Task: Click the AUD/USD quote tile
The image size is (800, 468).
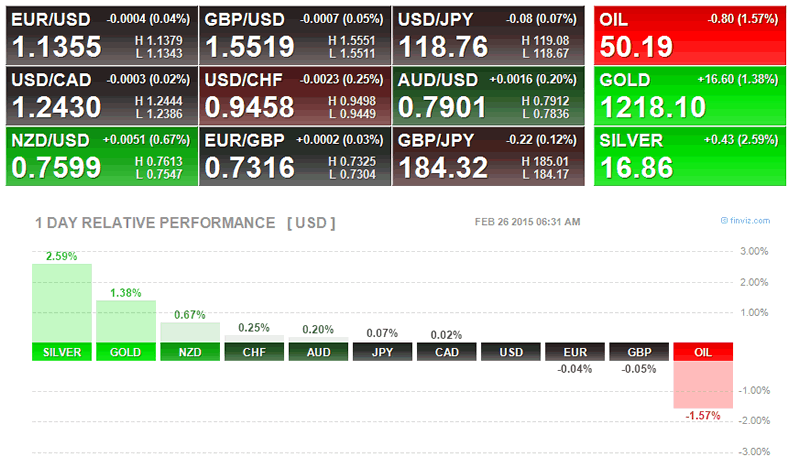Action: click(x=487, y=96)
